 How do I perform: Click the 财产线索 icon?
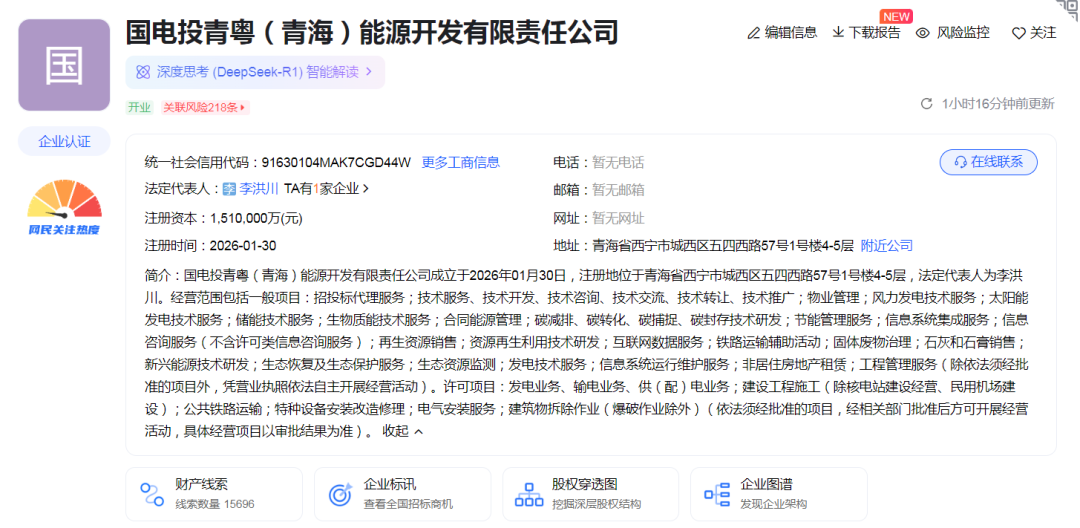pyautogui.click(x=152, y=494)
